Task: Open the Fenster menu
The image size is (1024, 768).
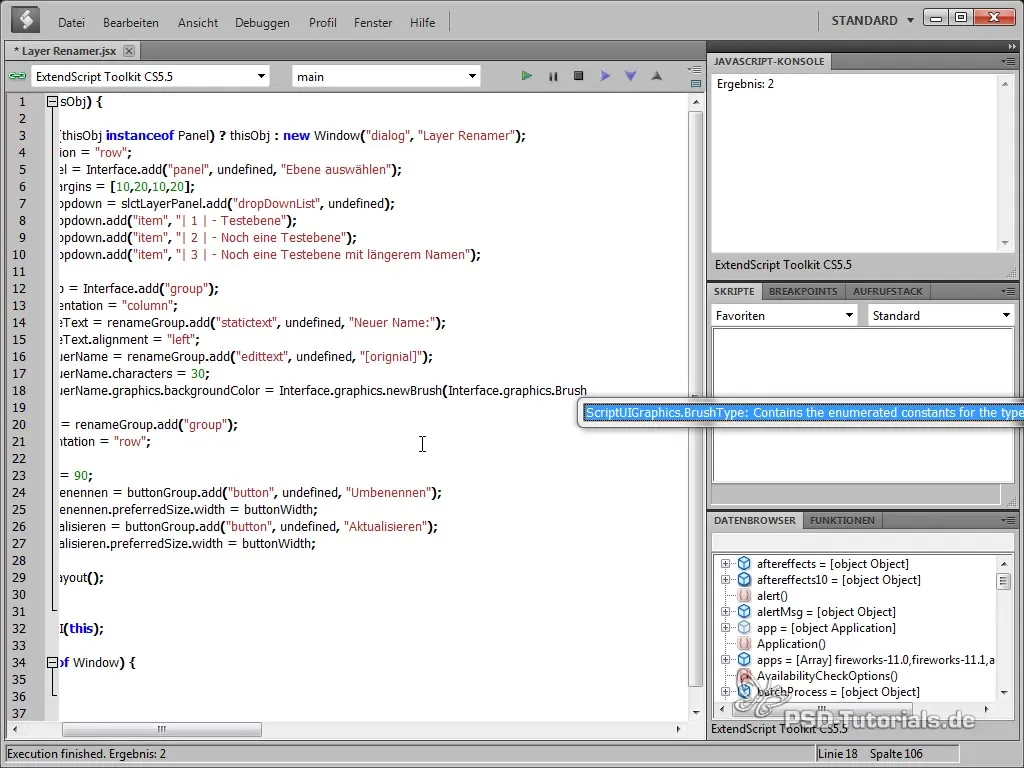Action: 373,22
